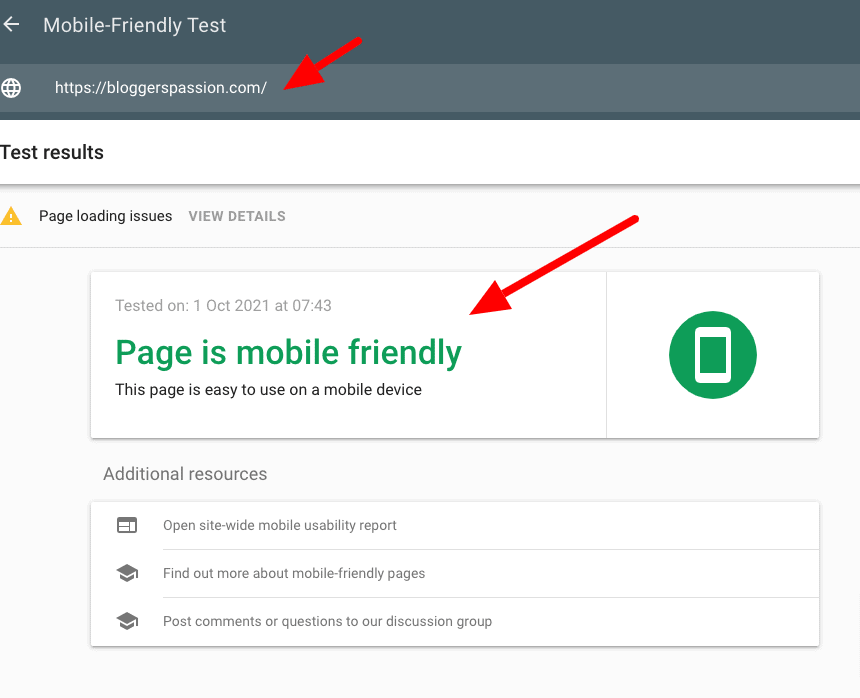Click the back arrow icon
860x698 pixels.
11,24
